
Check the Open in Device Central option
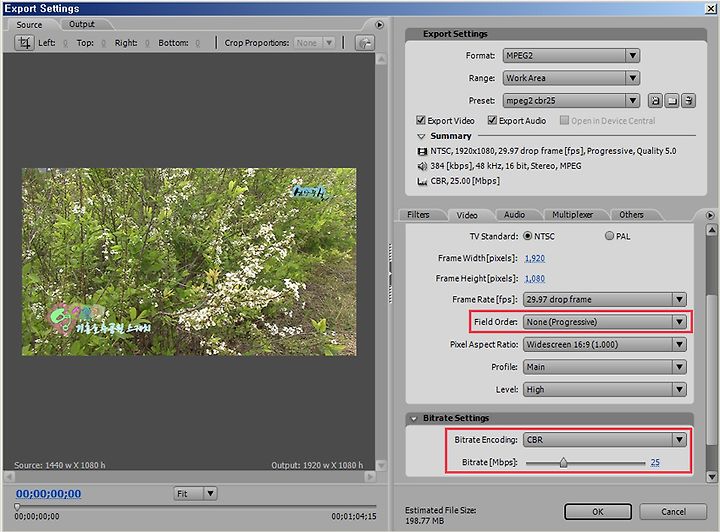[564, 120]
